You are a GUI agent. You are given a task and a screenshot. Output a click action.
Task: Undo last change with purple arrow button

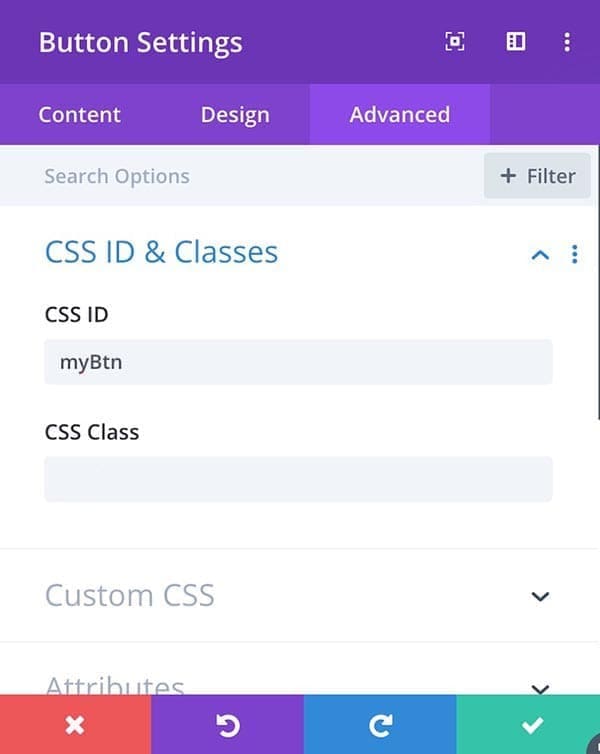pos(227,724)
